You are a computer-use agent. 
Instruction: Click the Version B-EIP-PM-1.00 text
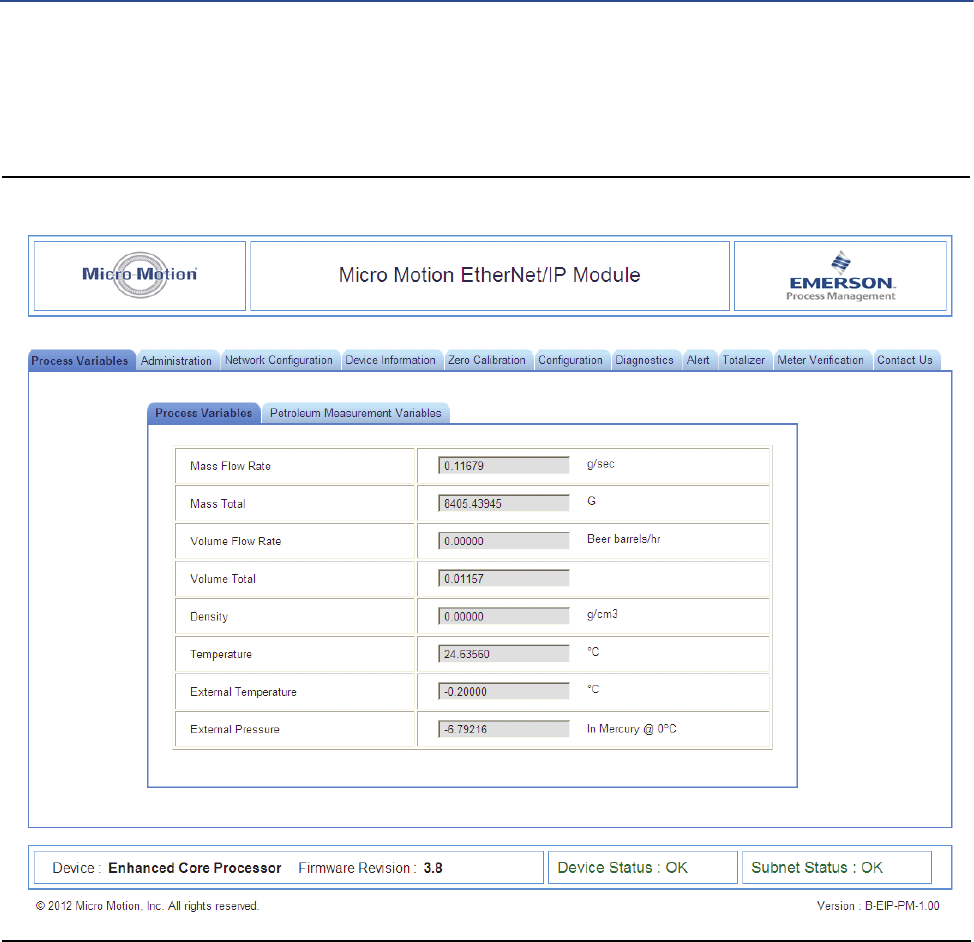878,906
